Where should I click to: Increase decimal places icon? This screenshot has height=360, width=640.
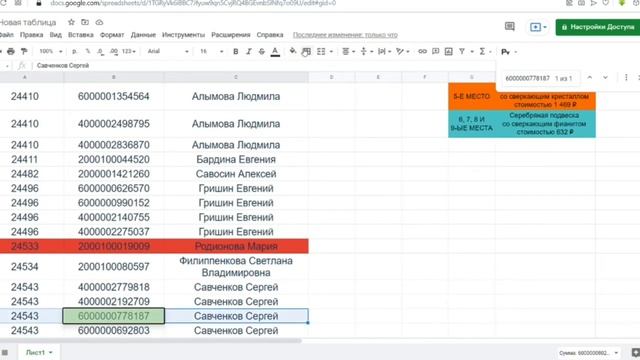tap(114, 51)
